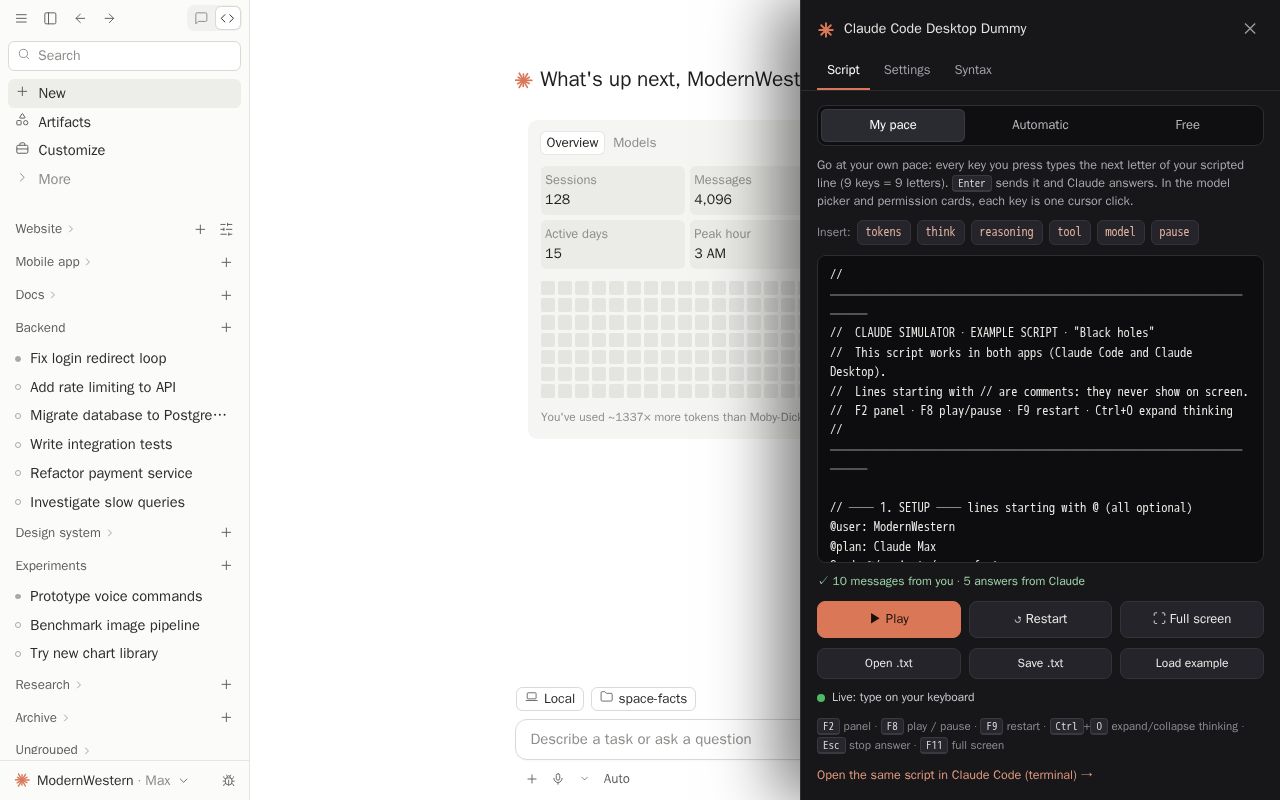Open the Syntax tab in dummy panel

point(973,70)
